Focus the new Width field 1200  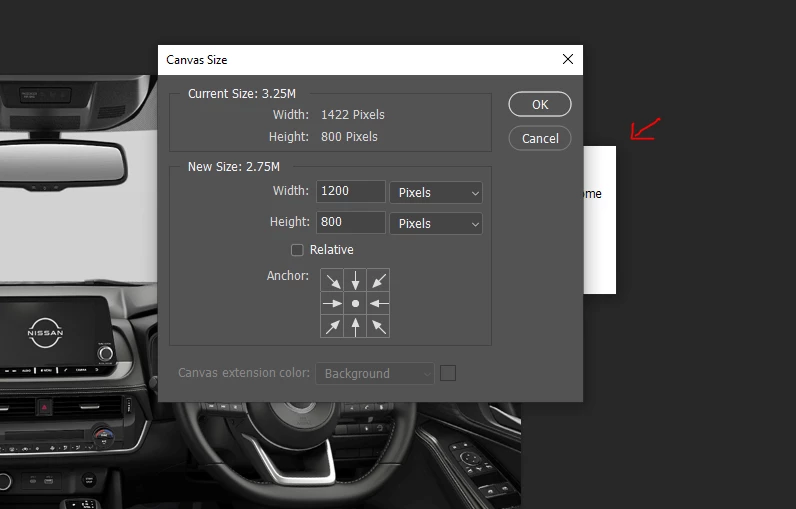351,191
